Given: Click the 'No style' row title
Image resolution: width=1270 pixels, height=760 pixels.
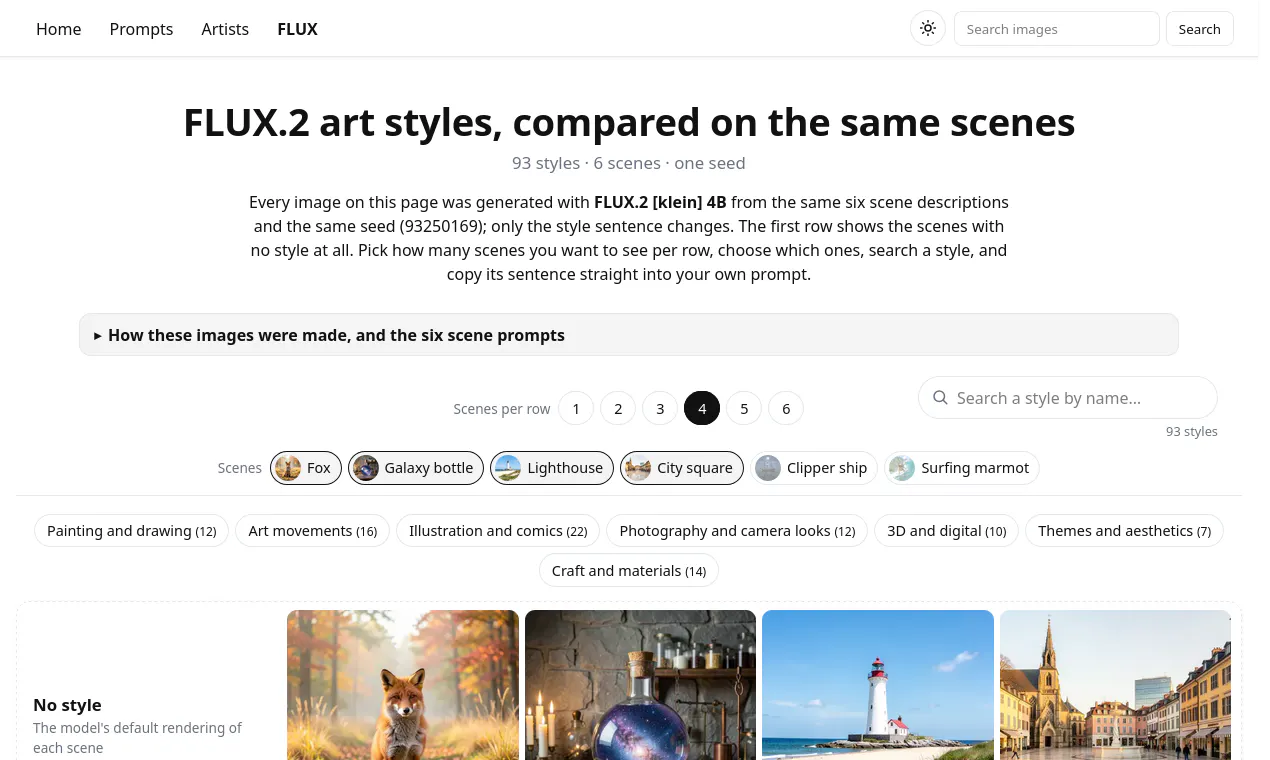Looking at the screenshot, I should (x=67, y=705).
